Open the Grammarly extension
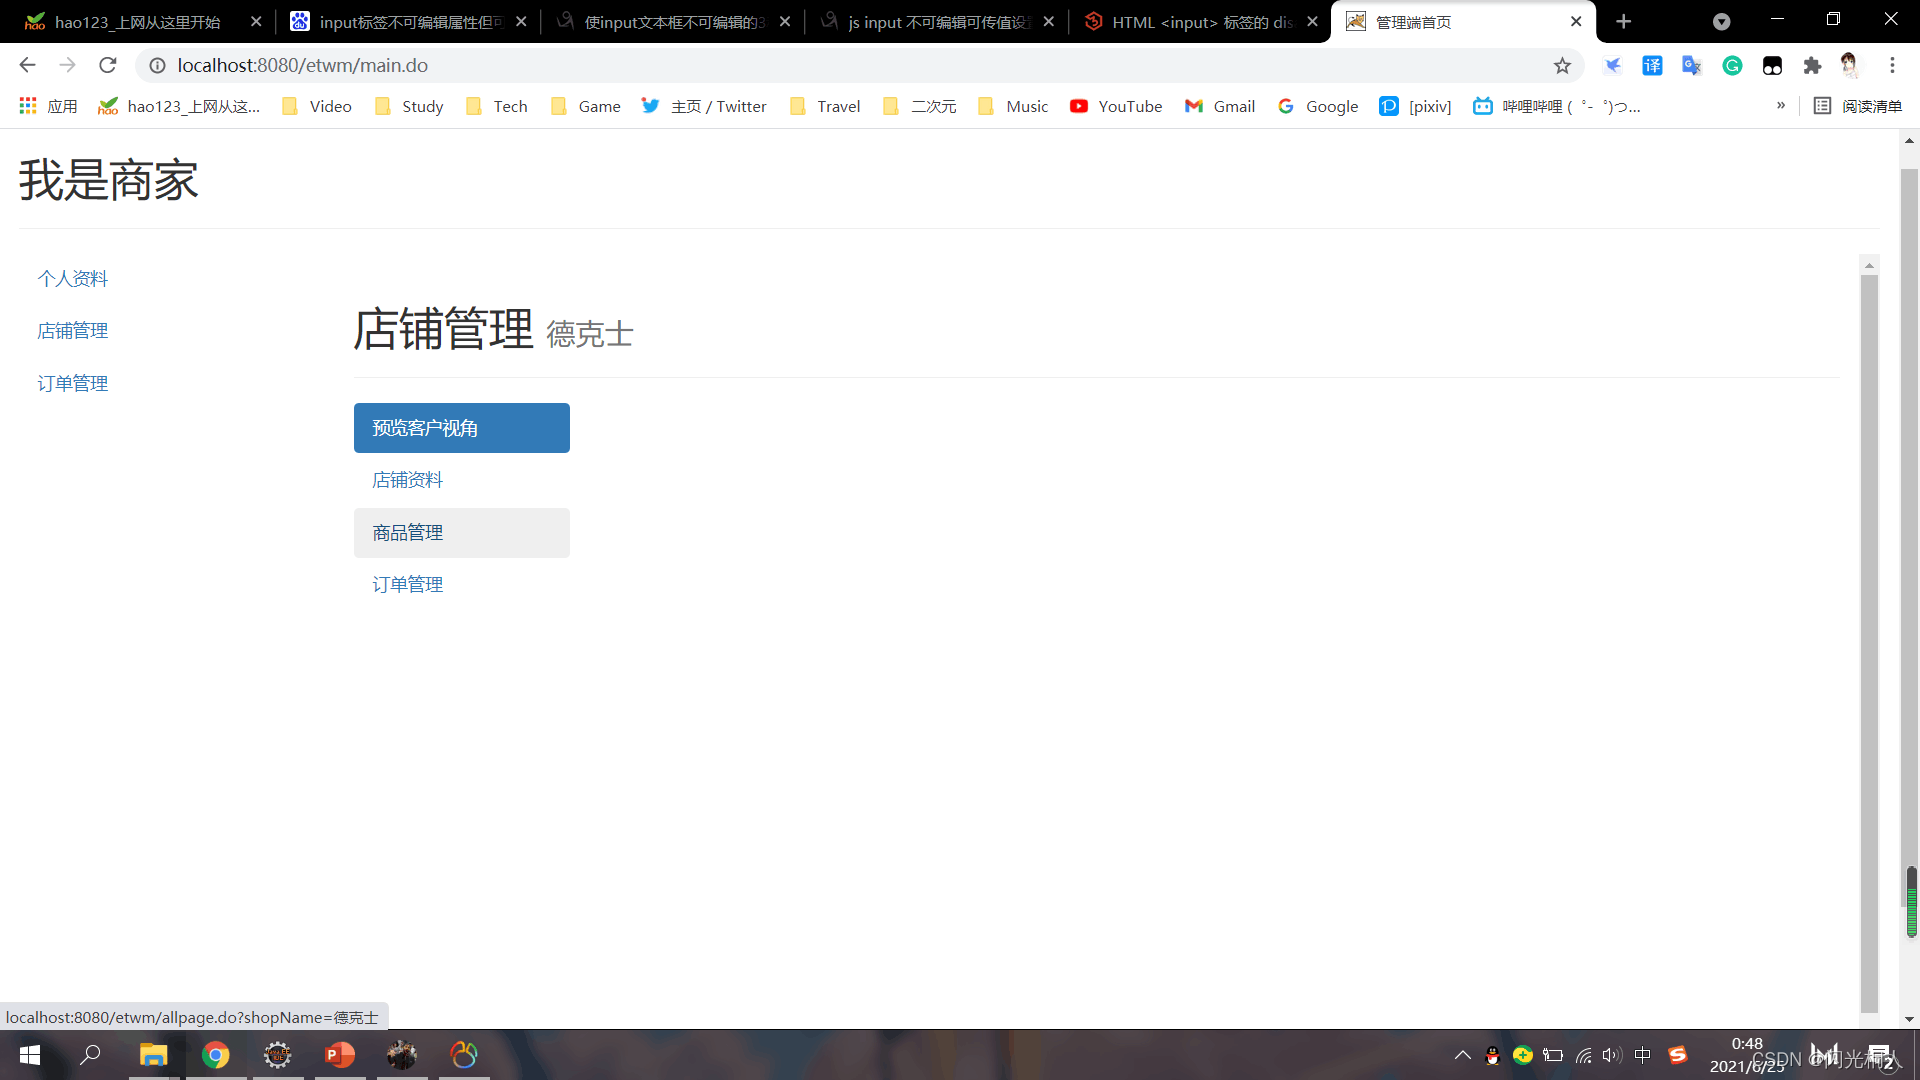The height and width of the screenshot is (1080, 1920). [1733, 65]
